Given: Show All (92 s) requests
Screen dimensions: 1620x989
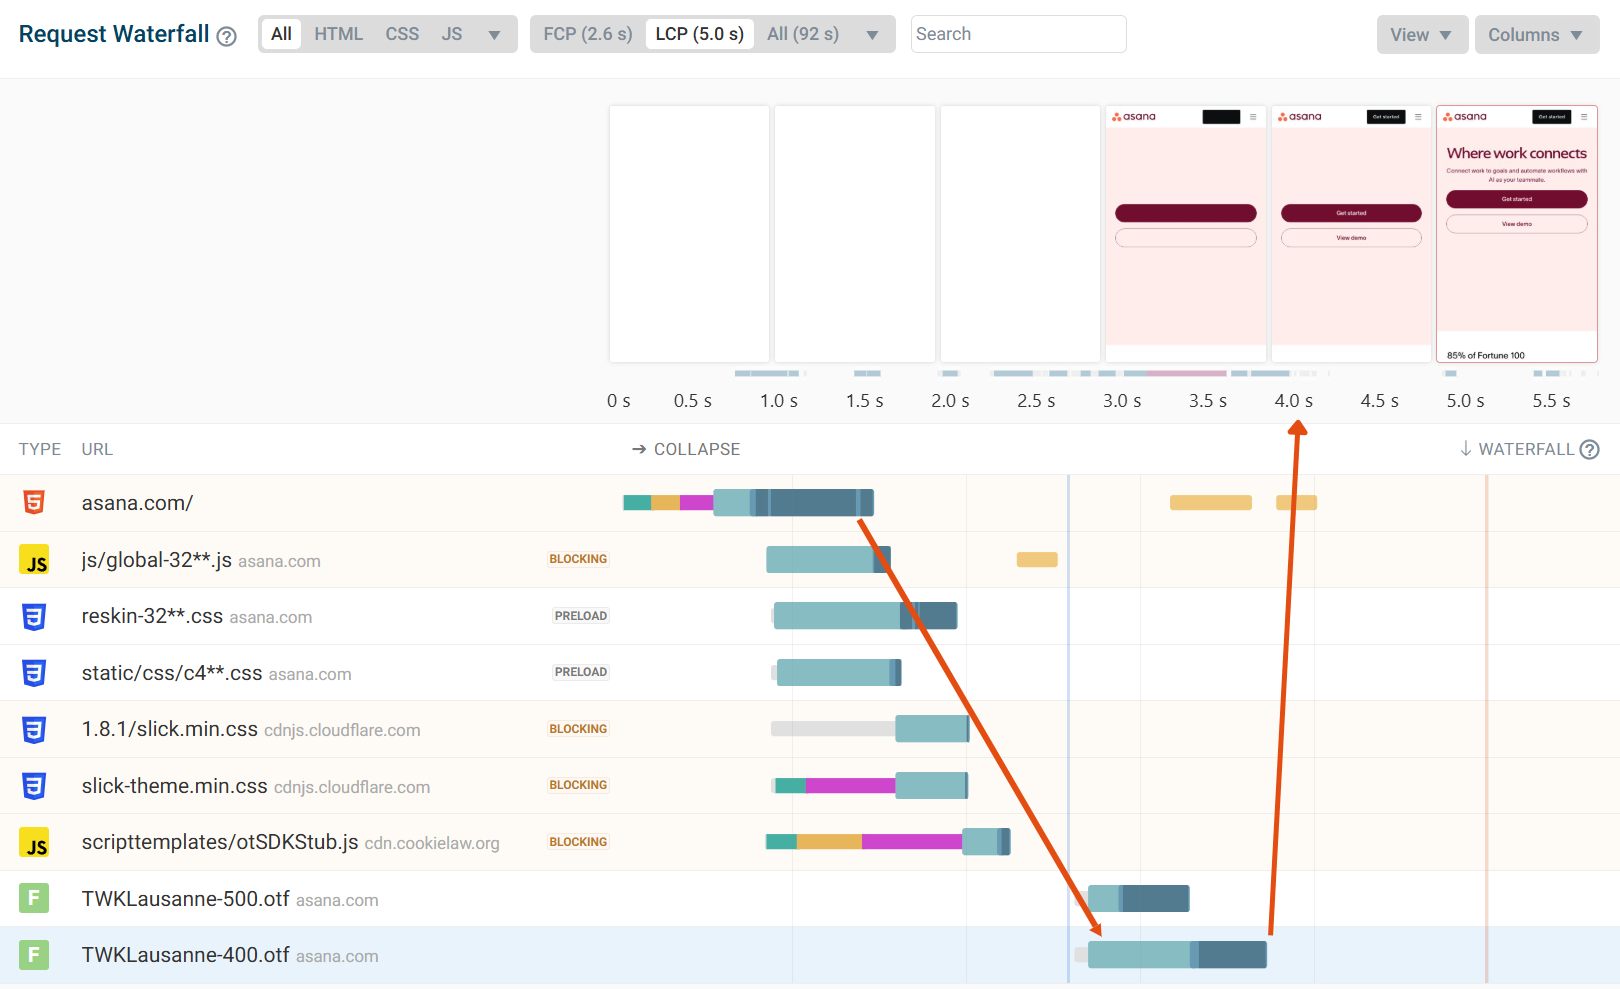Looking at the screenshot, I should (x=803, y=34).
